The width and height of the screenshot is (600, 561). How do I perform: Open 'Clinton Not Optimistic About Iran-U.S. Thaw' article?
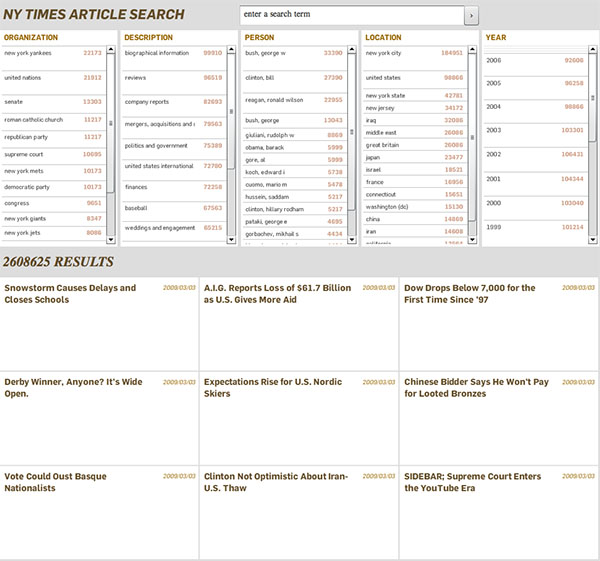(x=275, y=482)
